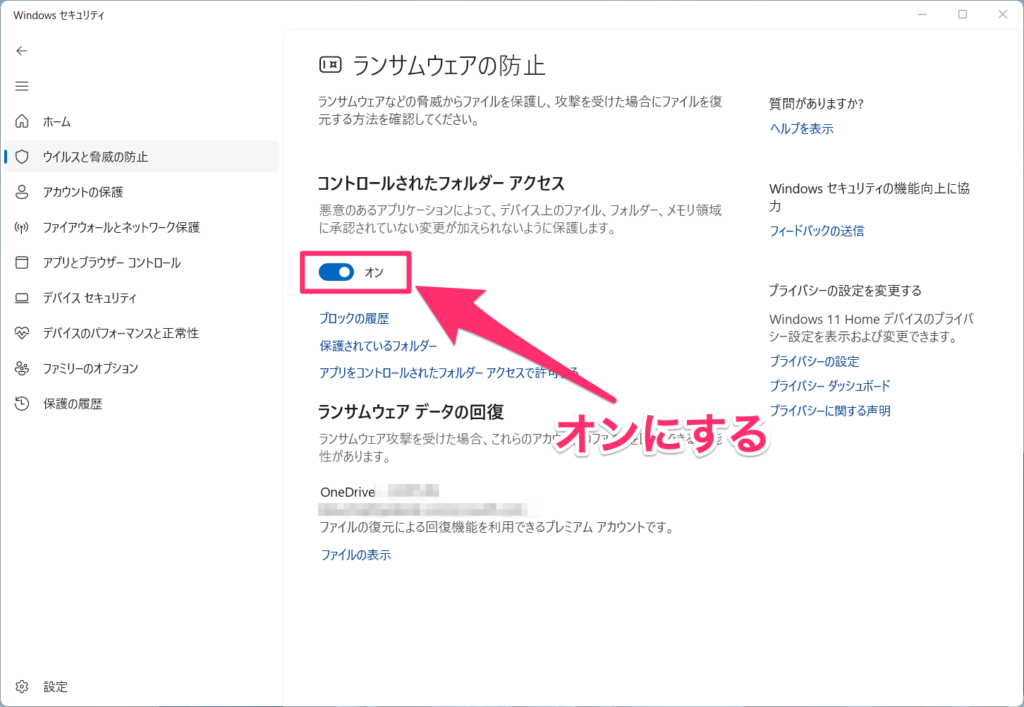Click ファイルの表示 under OneDrive

355,554
